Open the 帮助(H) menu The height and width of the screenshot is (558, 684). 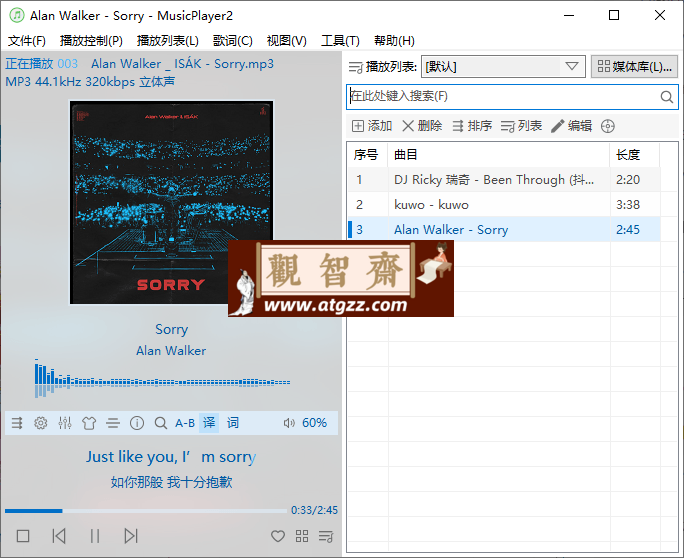click(394, 41)
